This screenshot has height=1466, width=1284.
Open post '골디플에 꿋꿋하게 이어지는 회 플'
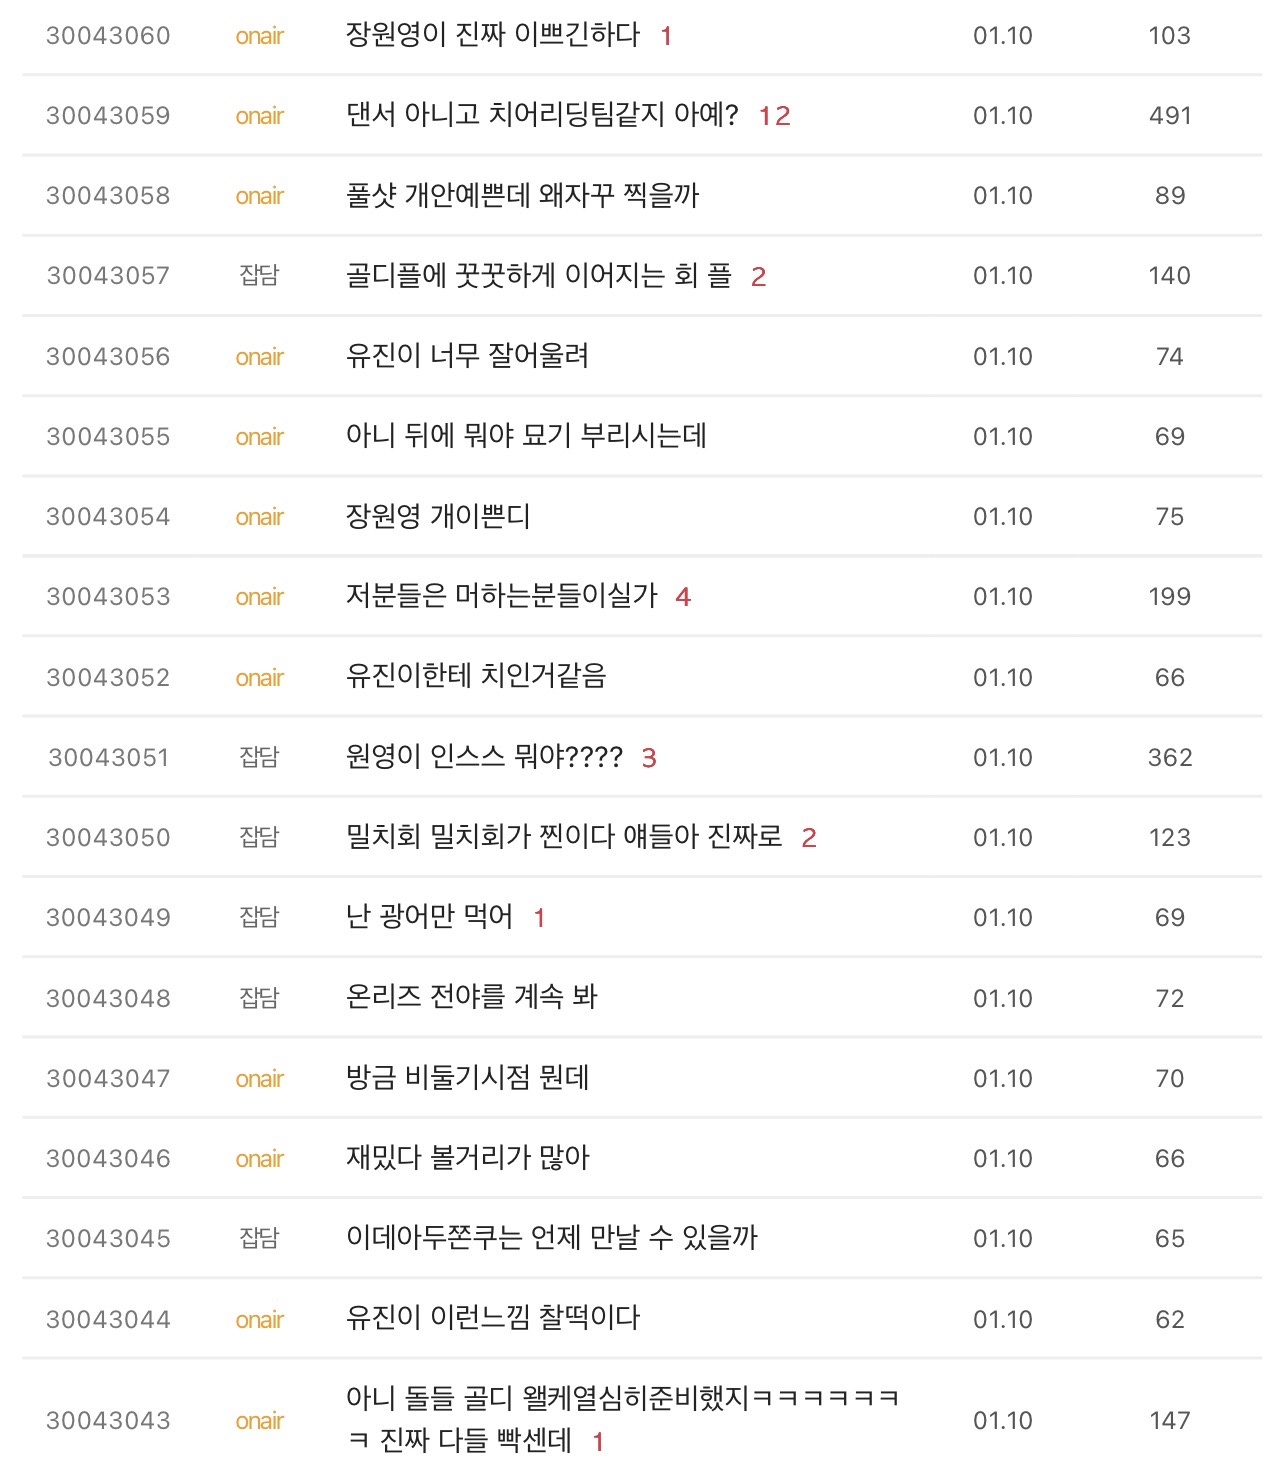coord(538,275)
